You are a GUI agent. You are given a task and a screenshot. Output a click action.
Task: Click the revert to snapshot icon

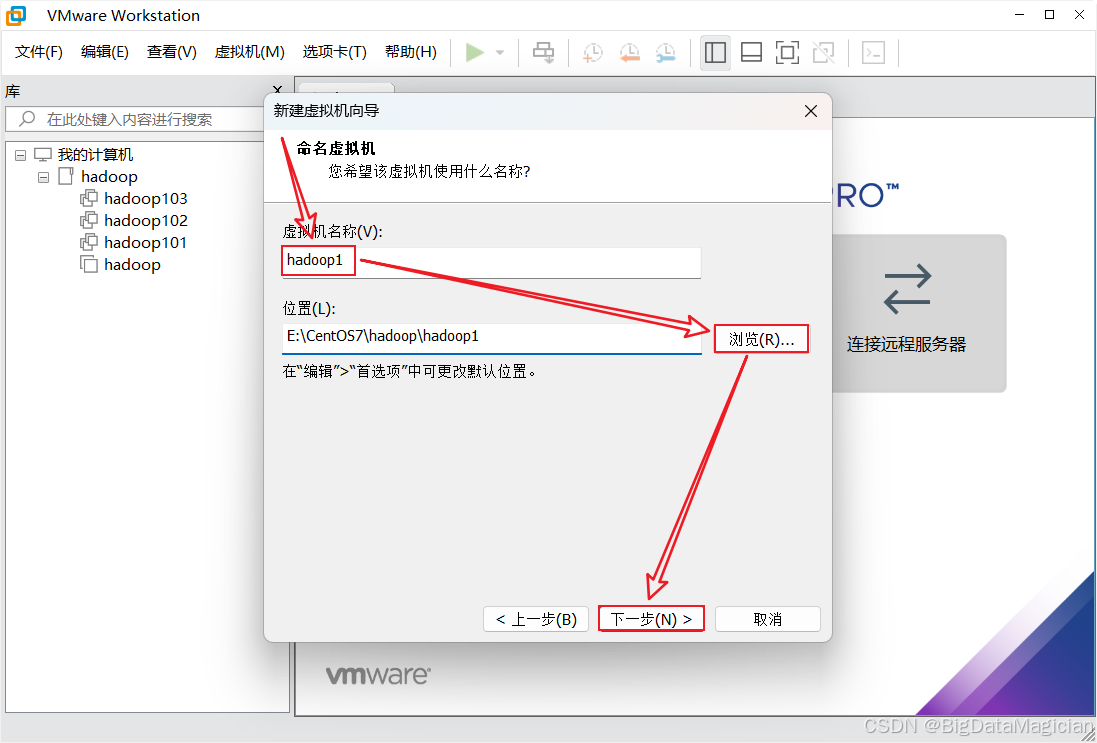coord(630,52)
